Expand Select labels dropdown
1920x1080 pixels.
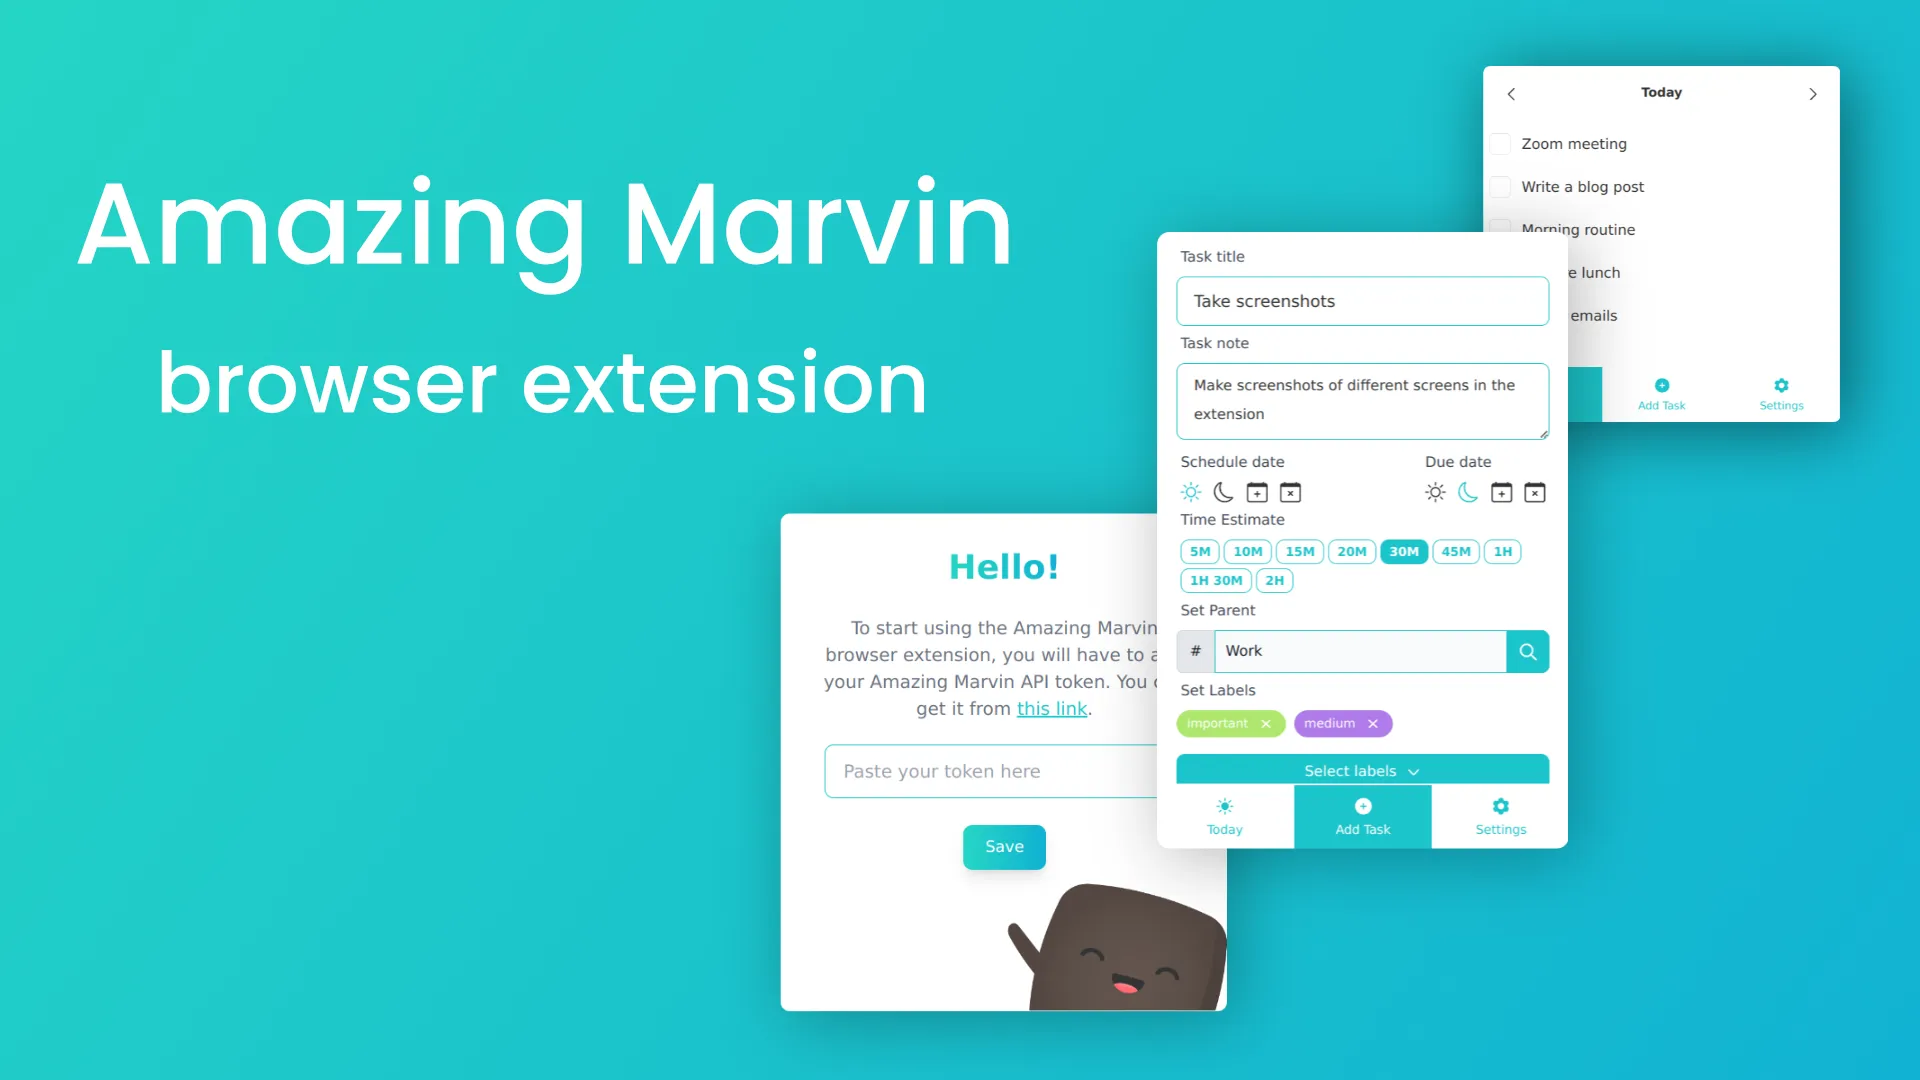(1362, 770)
